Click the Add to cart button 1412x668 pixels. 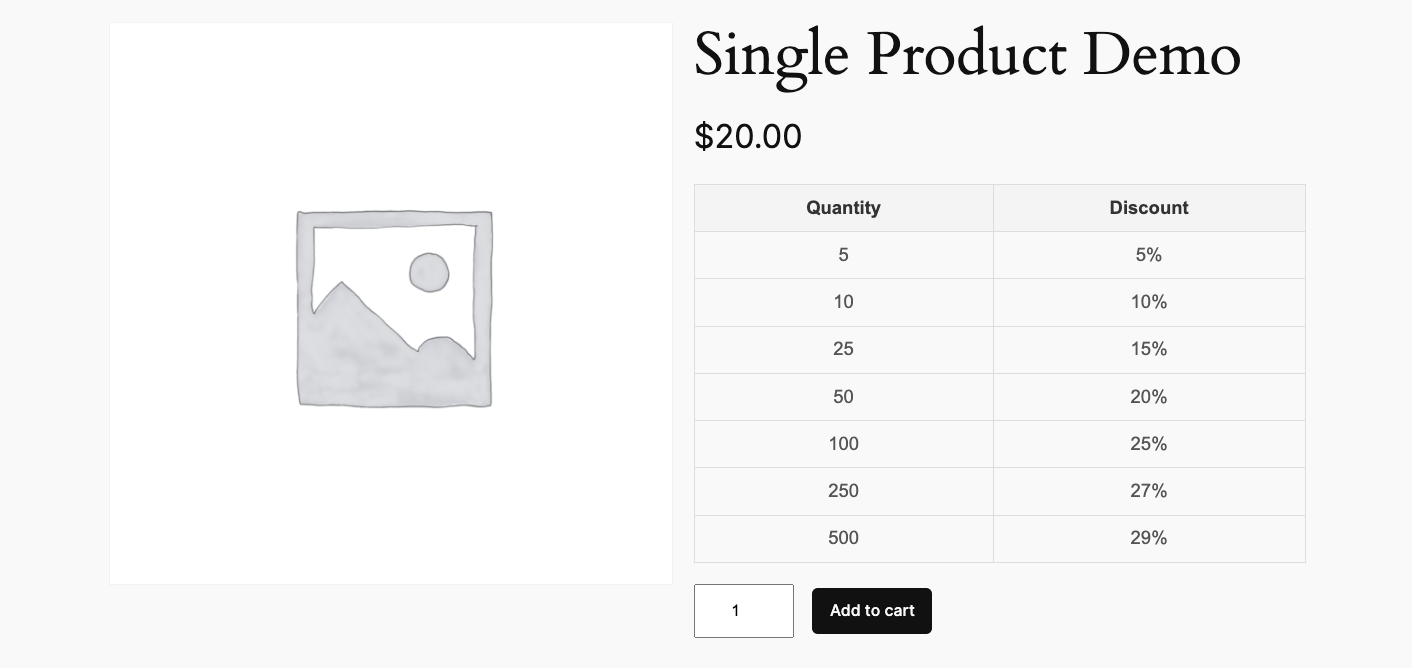coord(871,611)
